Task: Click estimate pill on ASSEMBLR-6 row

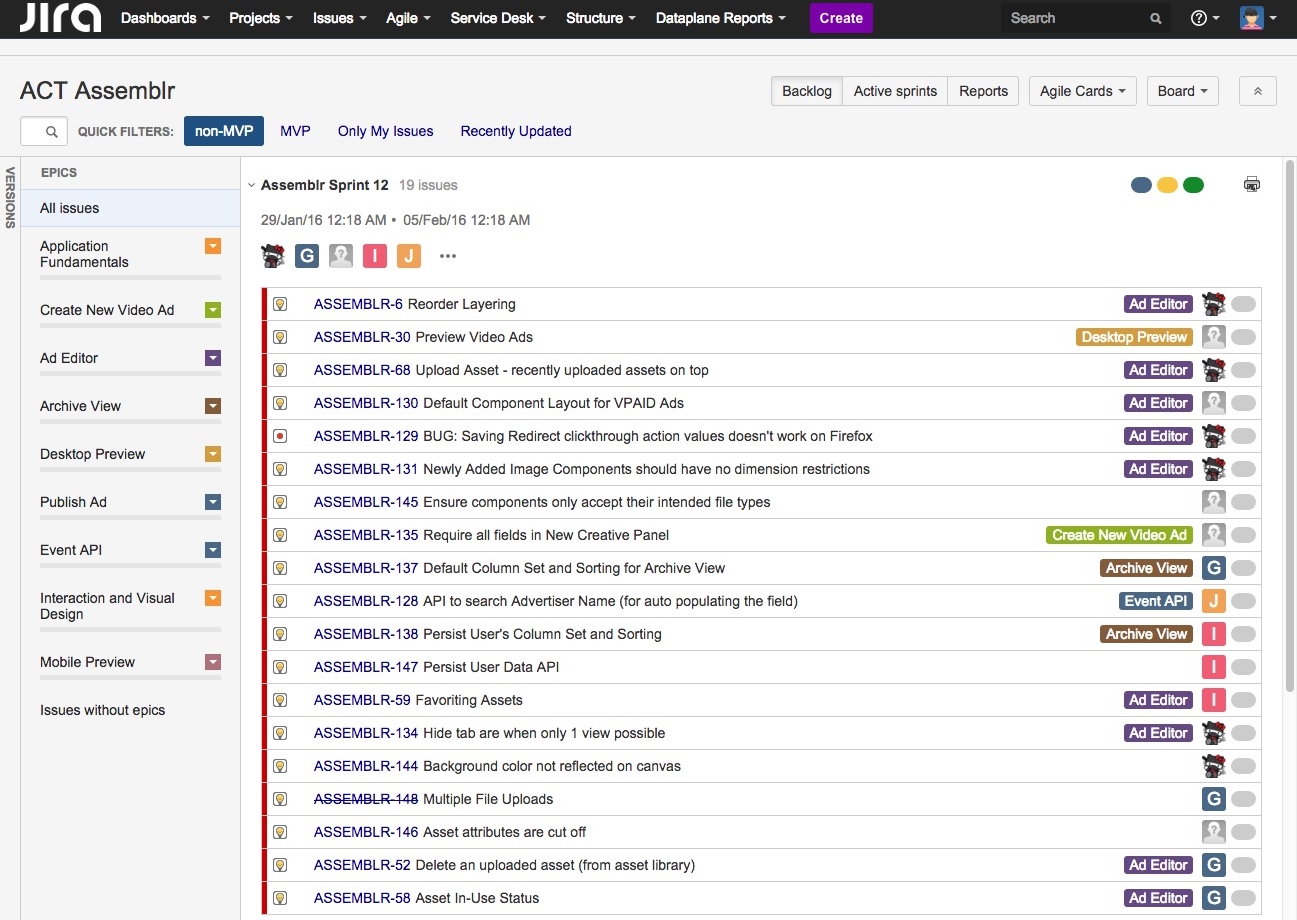Action: [1243, 304]
